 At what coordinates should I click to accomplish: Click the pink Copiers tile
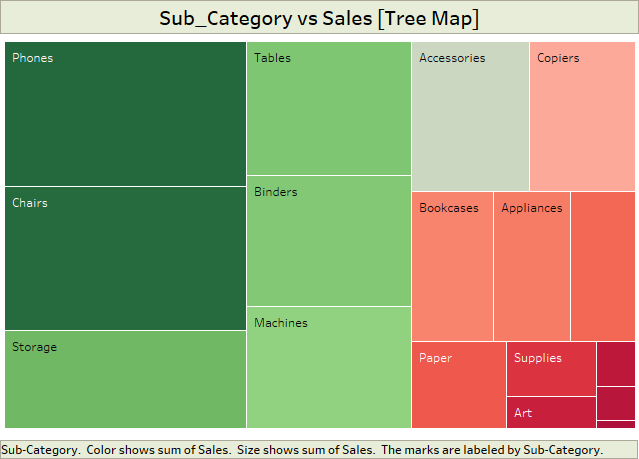coord(581,116)
